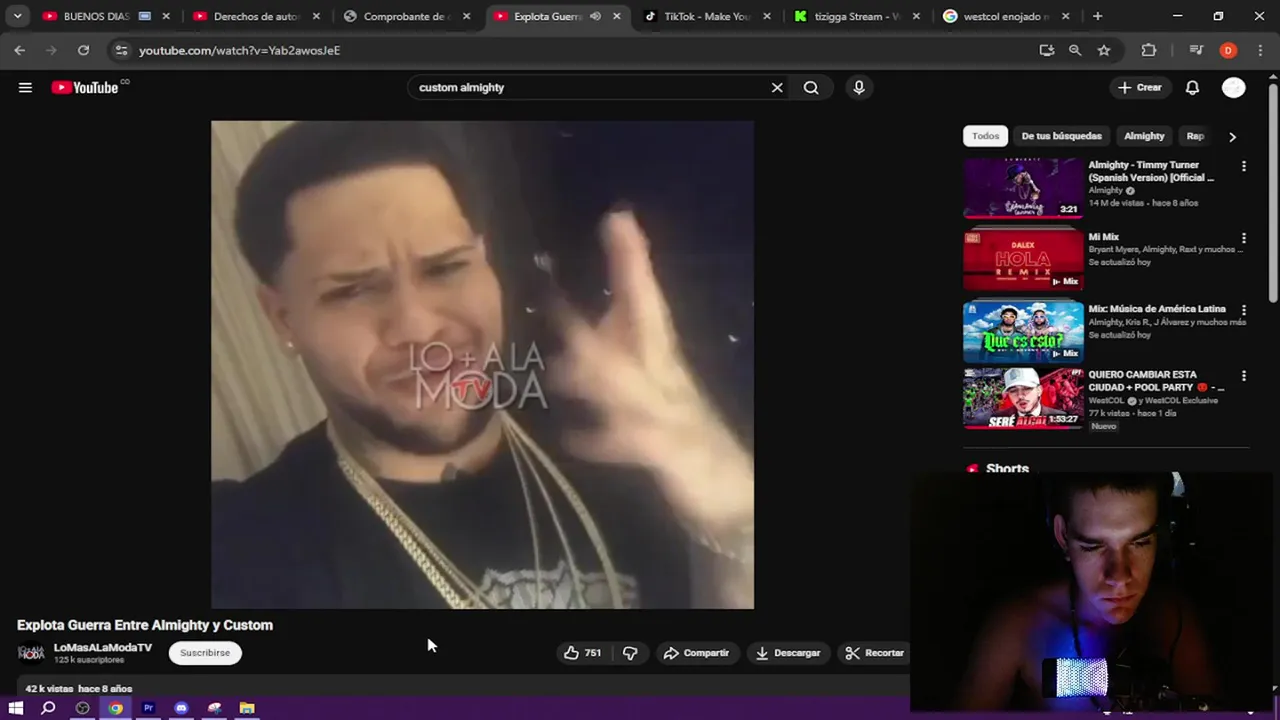Open Discord from taskbar
The width and height of the screenshot is (1280, 720).
click(181, 708)
